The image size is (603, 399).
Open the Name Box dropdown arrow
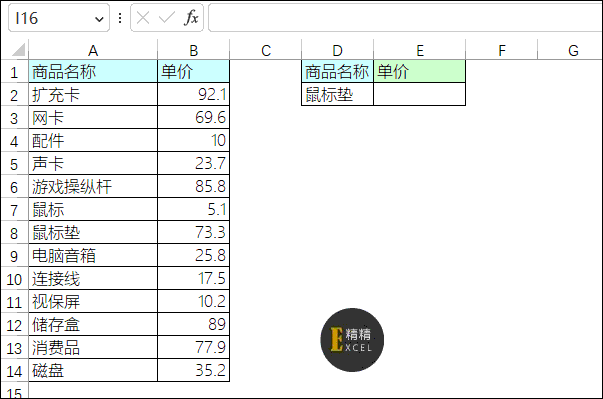coord(99,19)
